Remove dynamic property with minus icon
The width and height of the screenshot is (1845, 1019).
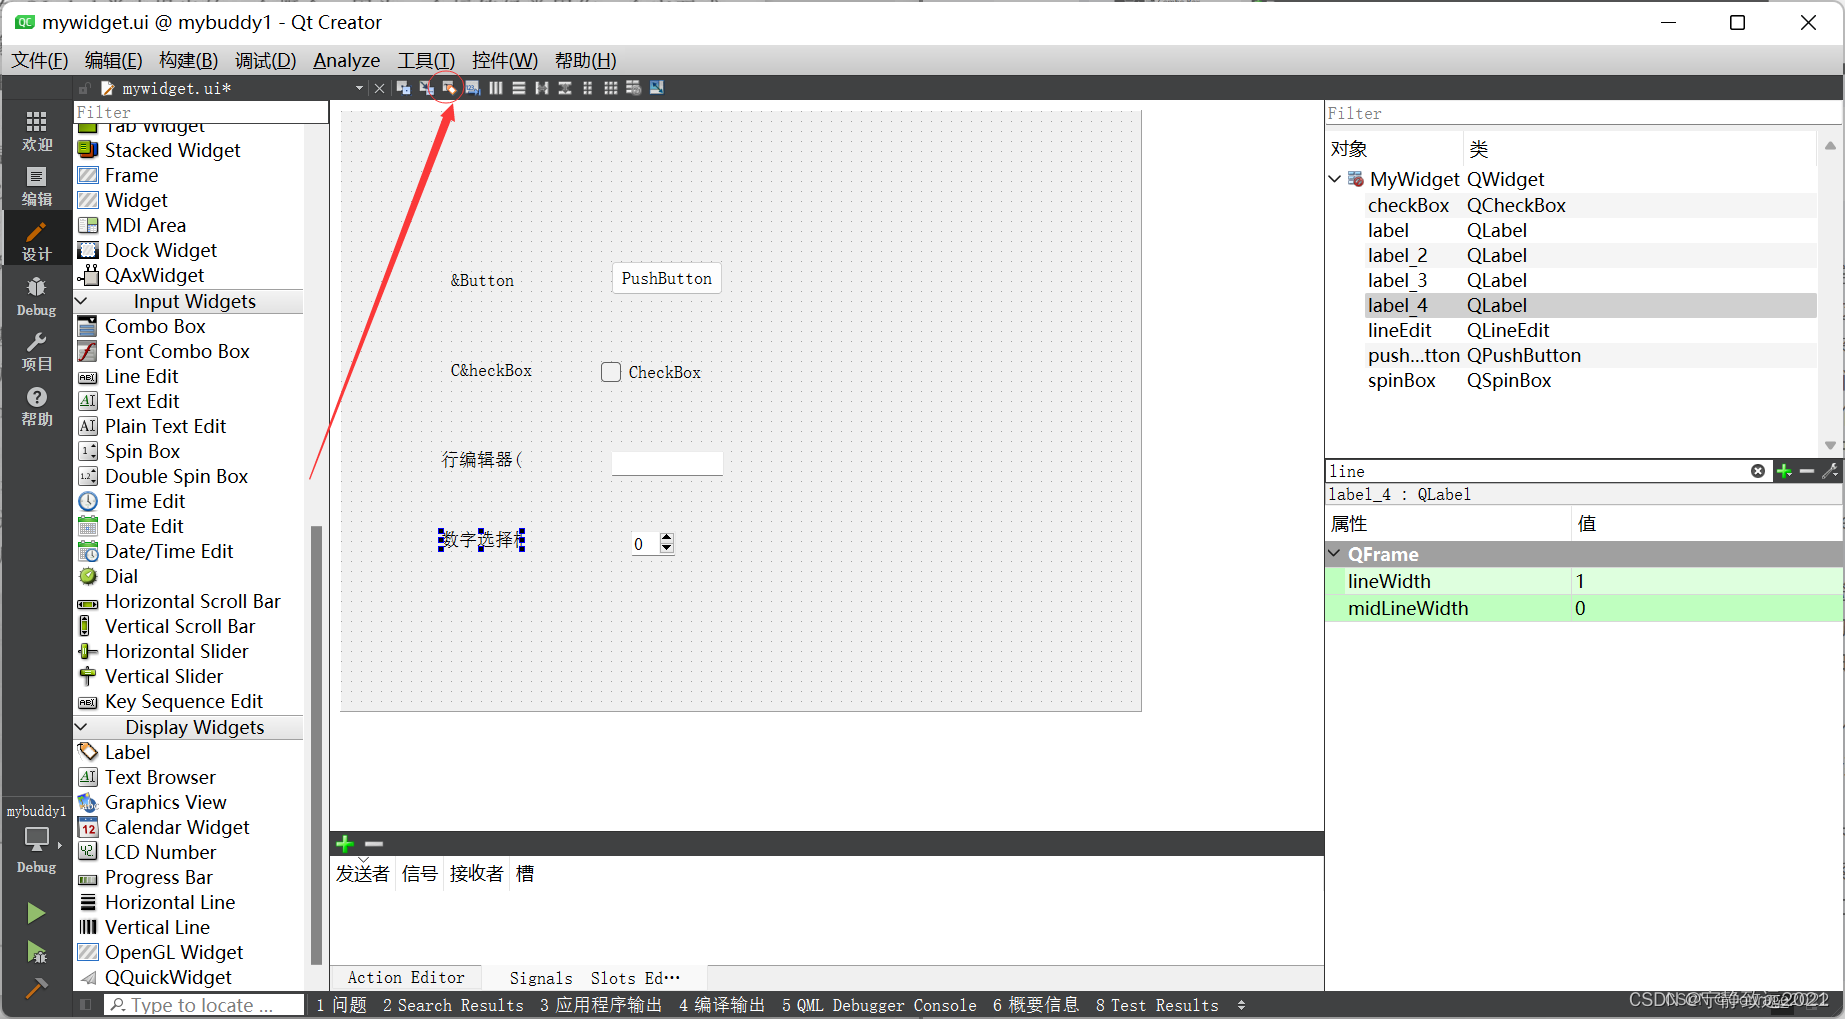(x=1807, y=471)
